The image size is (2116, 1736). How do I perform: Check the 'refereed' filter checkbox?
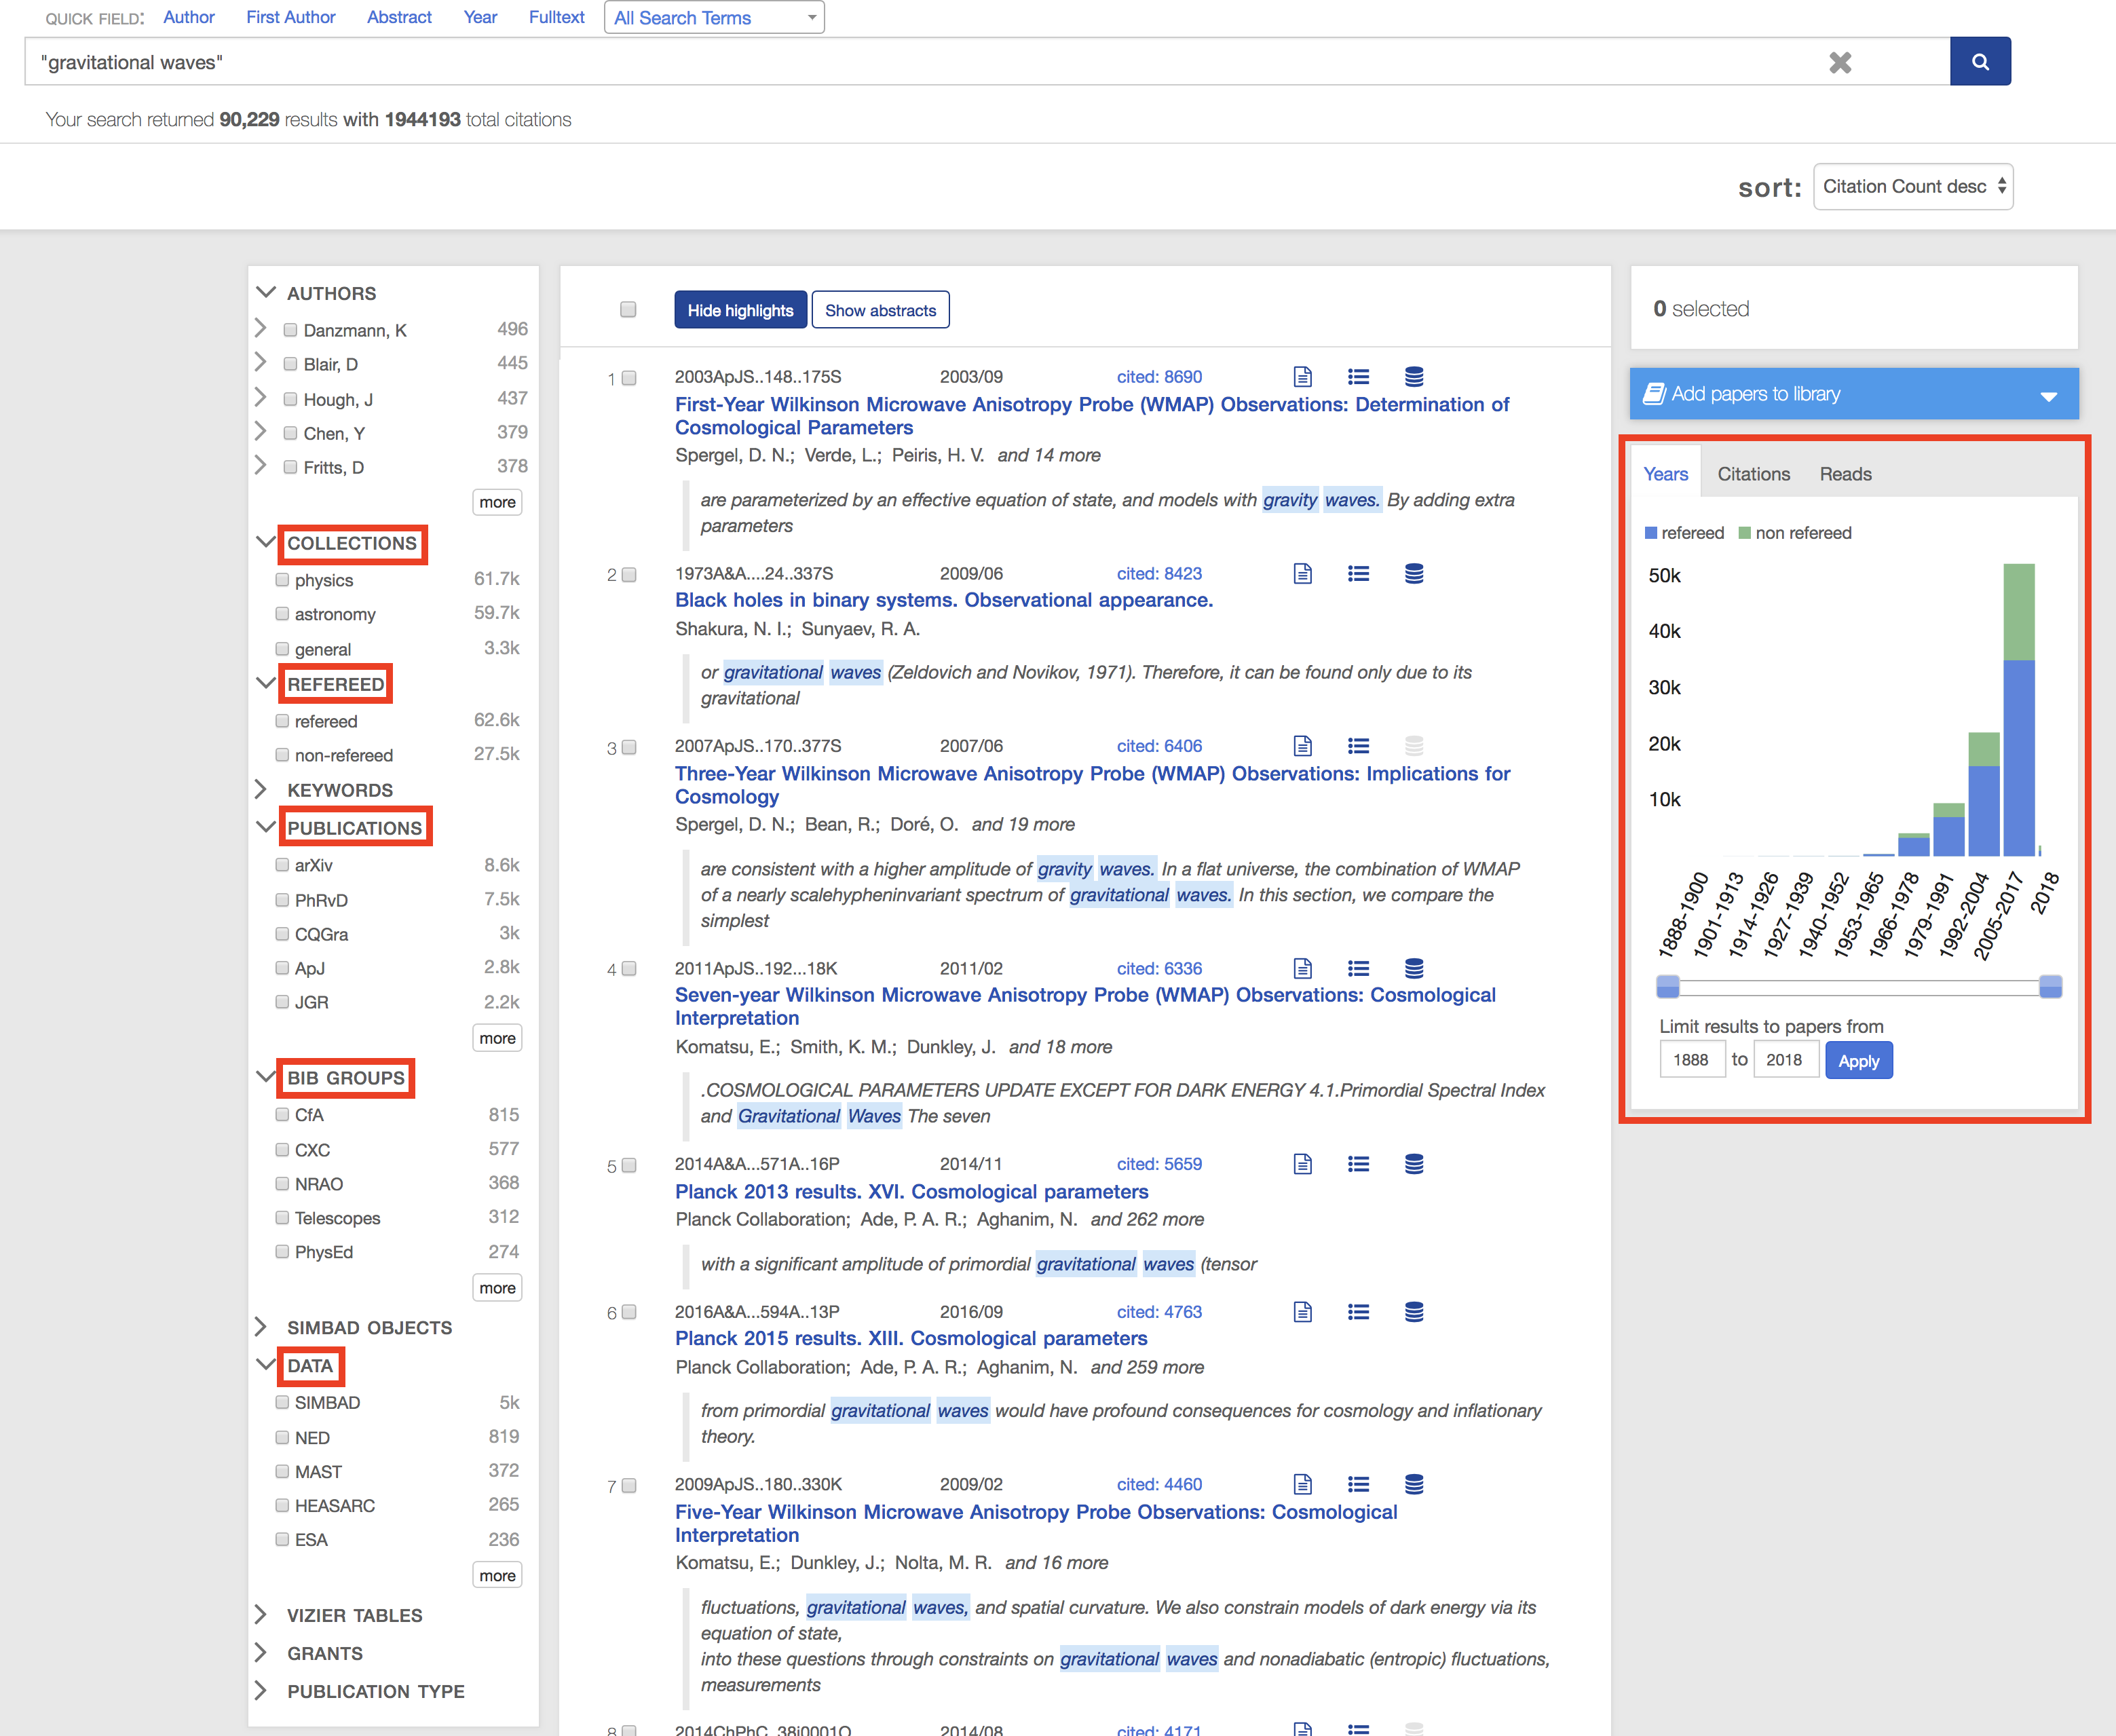tap(283, 720)
